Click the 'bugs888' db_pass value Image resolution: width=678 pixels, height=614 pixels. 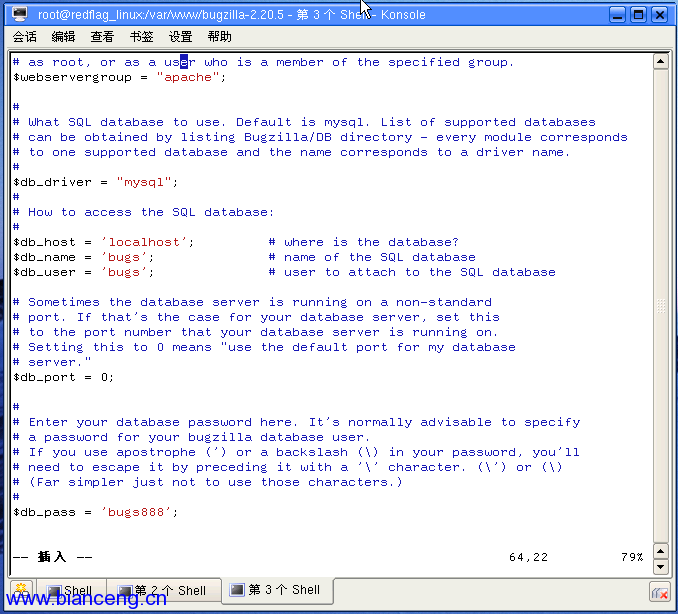tap(136, 512)
